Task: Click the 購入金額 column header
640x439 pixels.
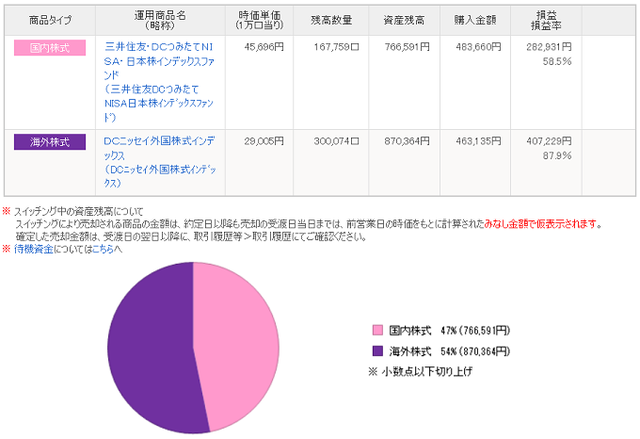Action: [x=475, y=20]
